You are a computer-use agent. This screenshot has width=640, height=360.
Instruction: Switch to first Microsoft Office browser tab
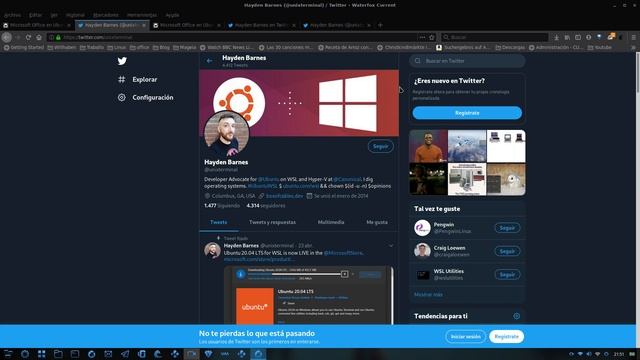pos(37,25)
